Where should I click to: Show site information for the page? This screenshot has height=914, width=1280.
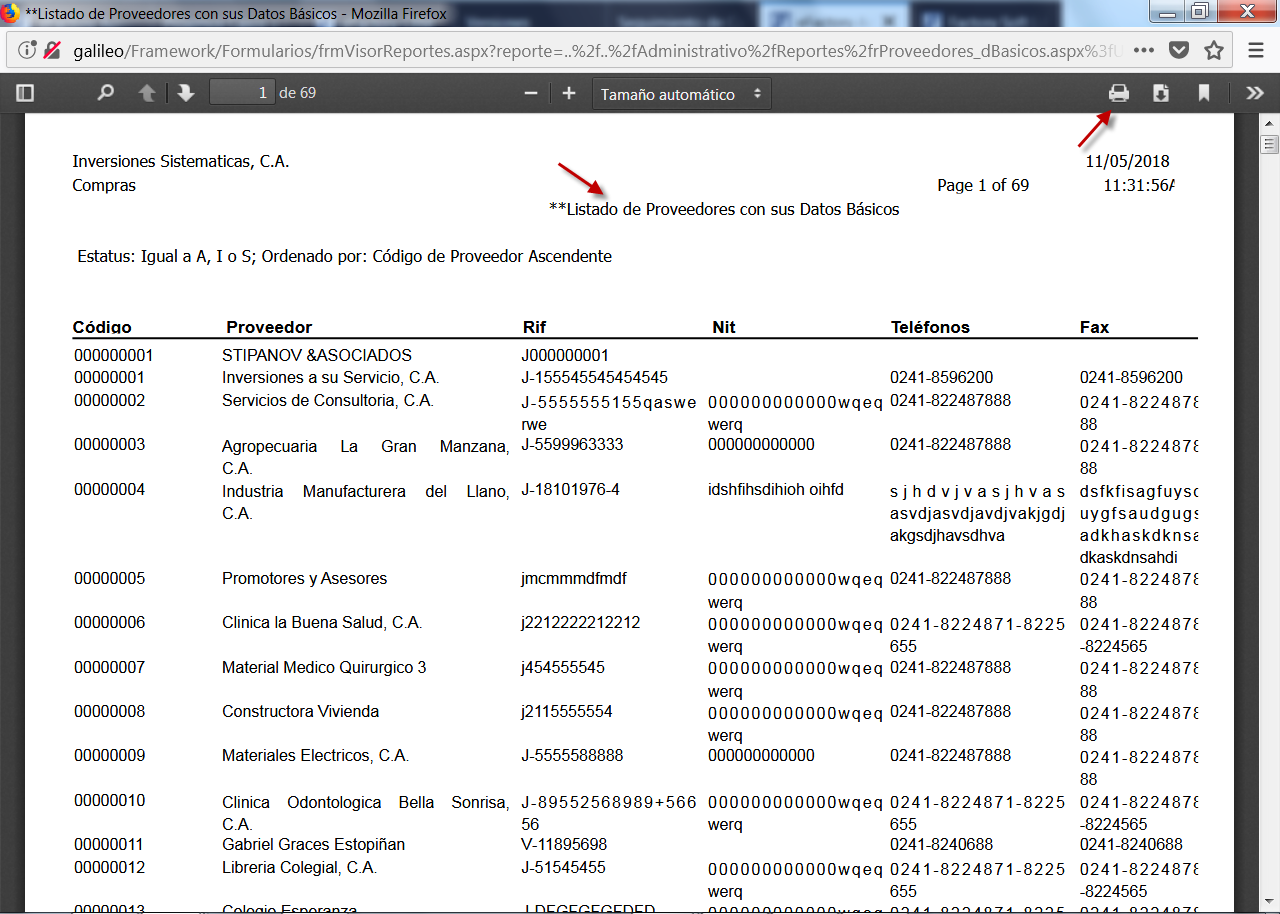pyautogui.click(x=27, y=50)
